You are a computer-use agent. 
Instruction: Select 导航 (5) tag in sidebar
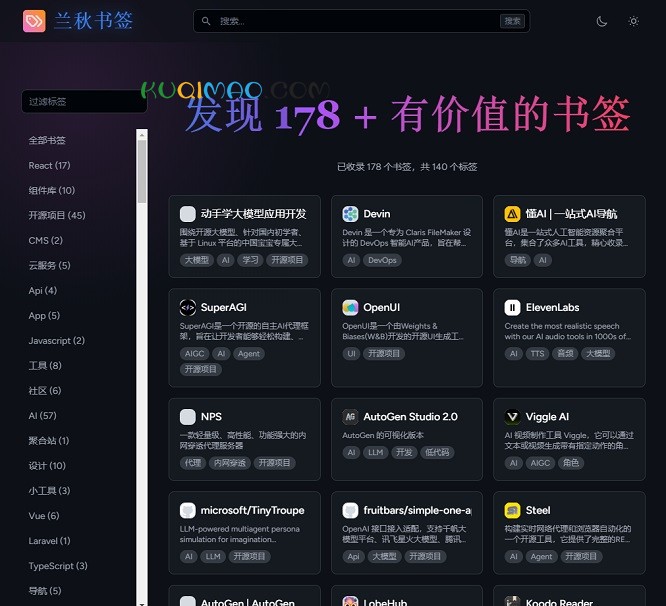click(45, 591)
